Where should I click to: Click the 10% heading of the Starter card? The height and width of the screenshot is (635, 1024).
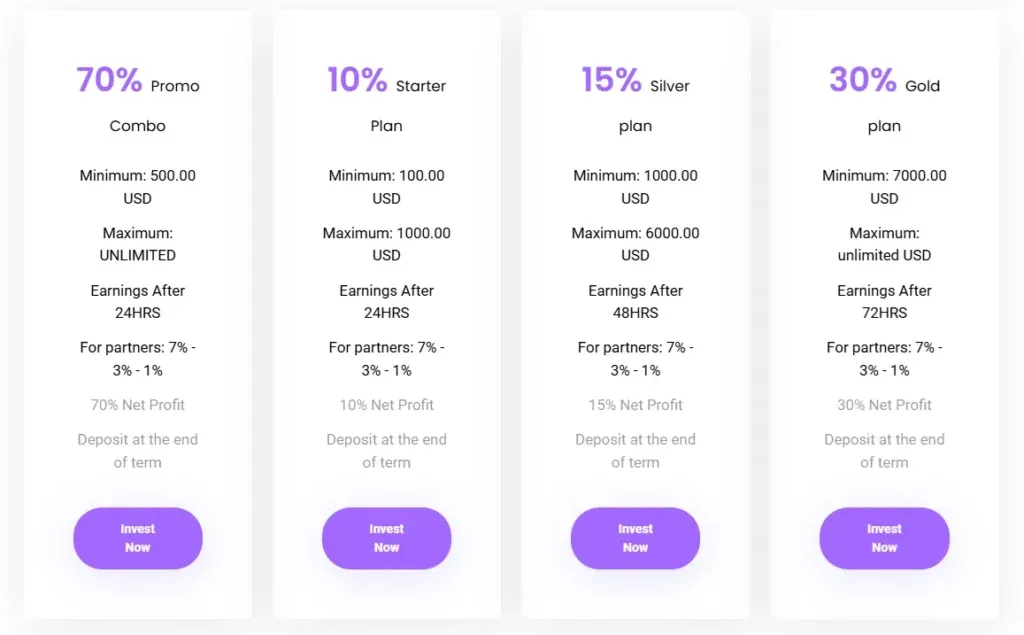point(357,80)
